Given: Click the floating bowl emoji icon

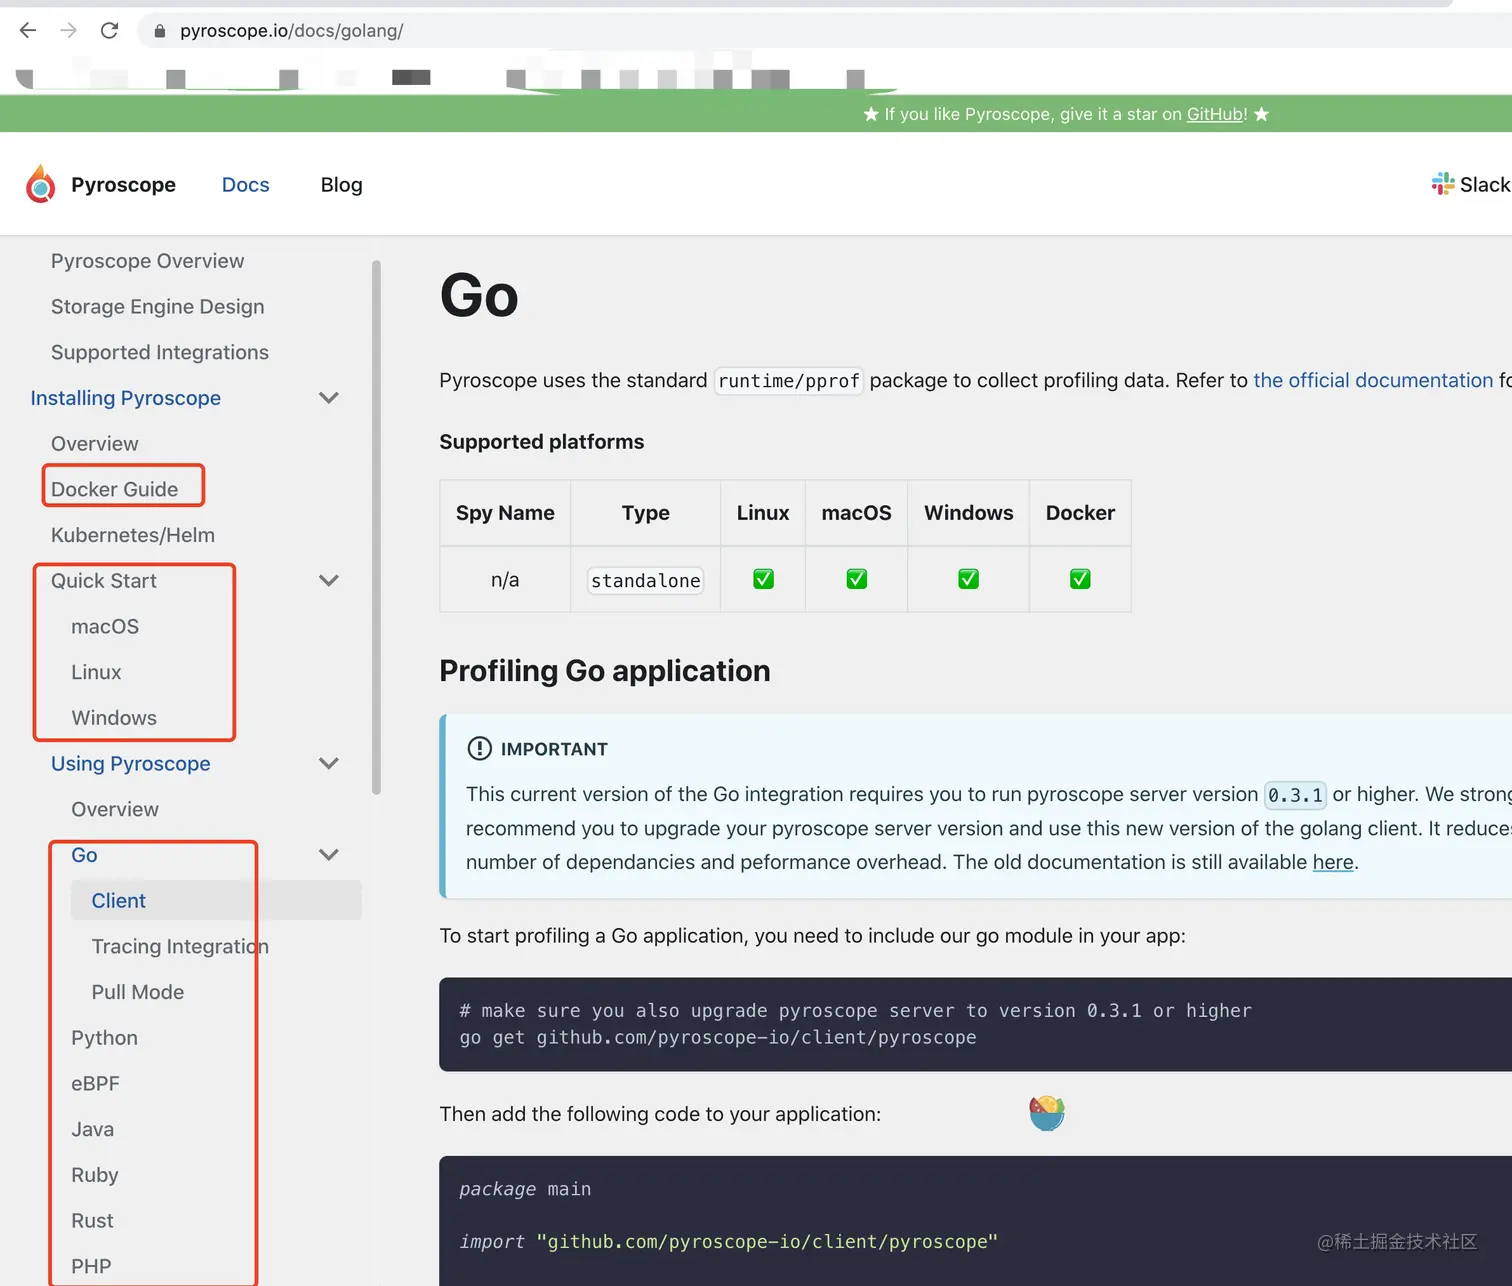Looking at the screenshot, I should point(1046,1112).
